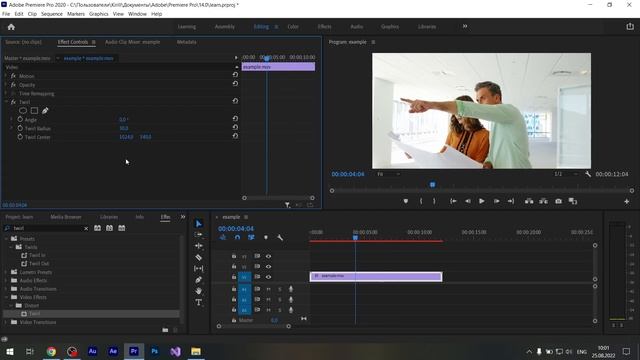640x360 pixels.
Task: Open the Fit zoom level dropdown
Action: click(388, 174)
